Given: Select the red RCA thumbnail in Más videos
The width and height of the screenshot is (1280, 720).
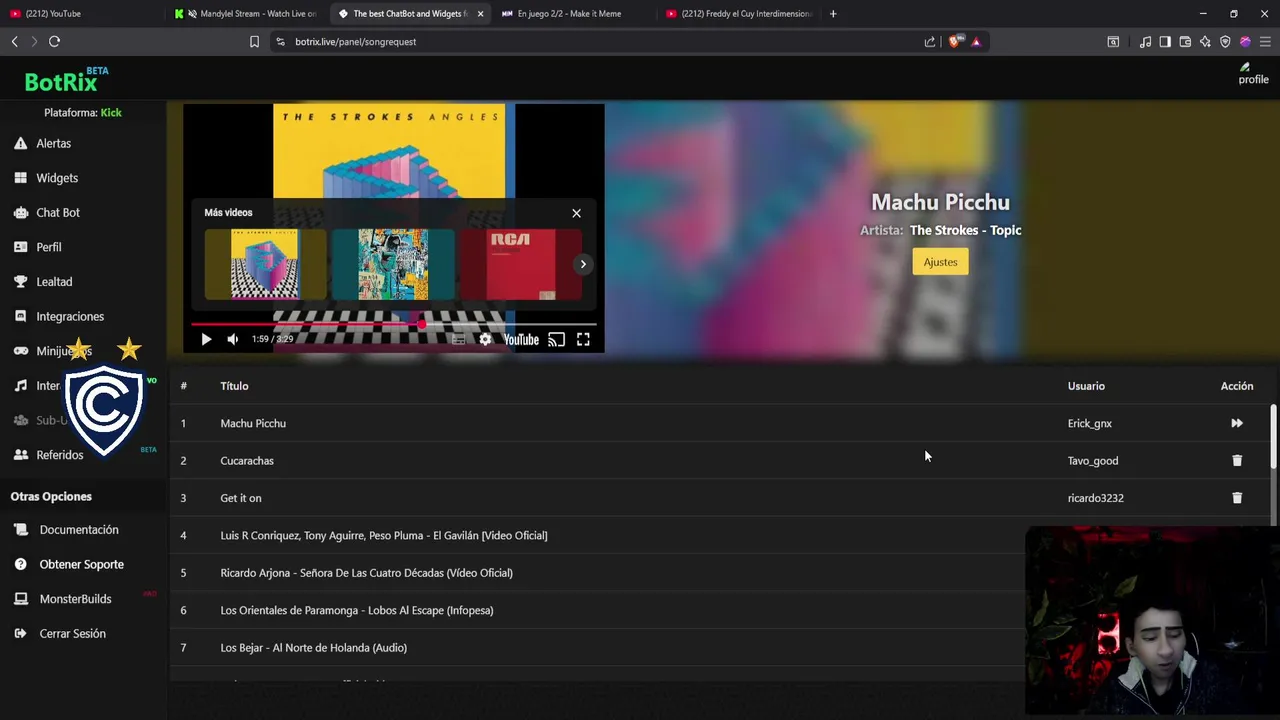Looking at the screenshot, I should tap(520, 264).
